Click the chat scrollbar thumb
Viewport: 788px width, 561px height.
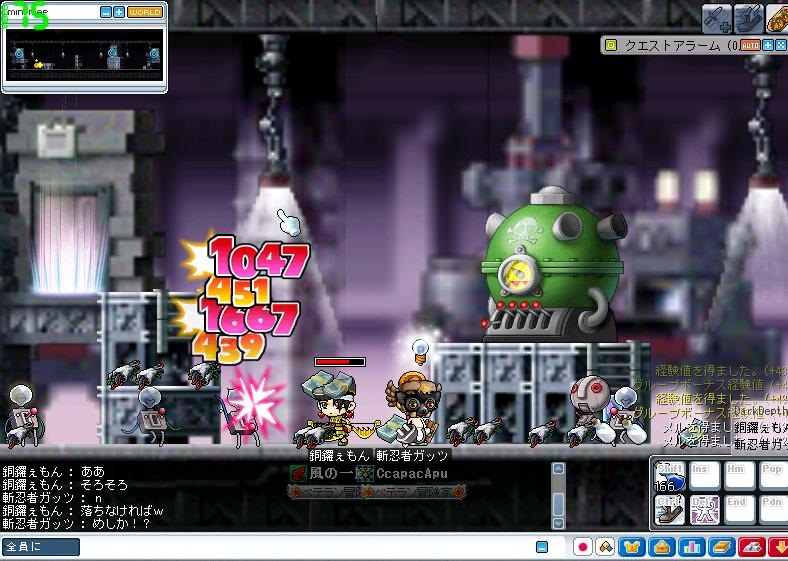558,505
